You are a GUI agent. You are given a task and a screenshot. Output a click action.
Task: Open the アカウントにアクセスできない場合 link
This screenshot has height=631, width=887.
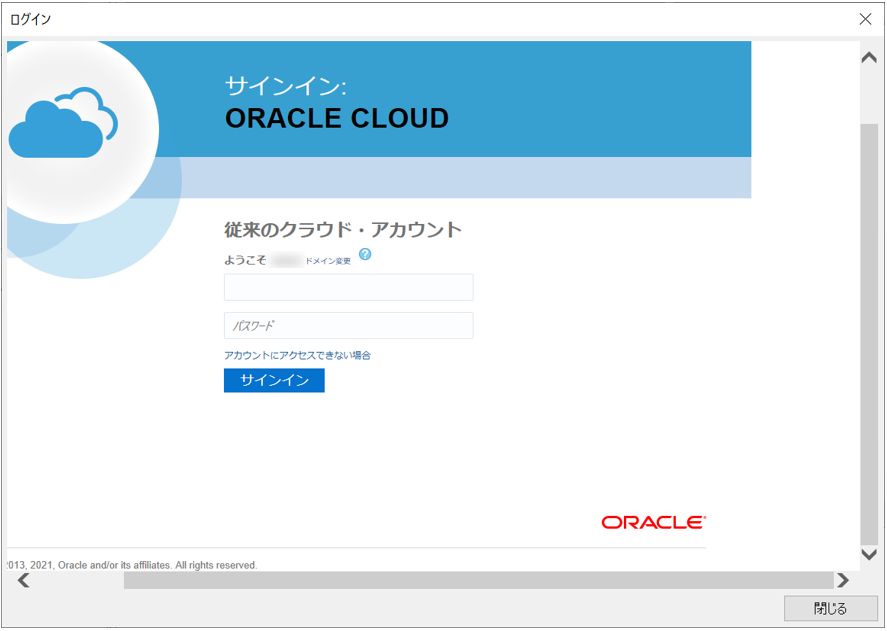click(297, 355)
